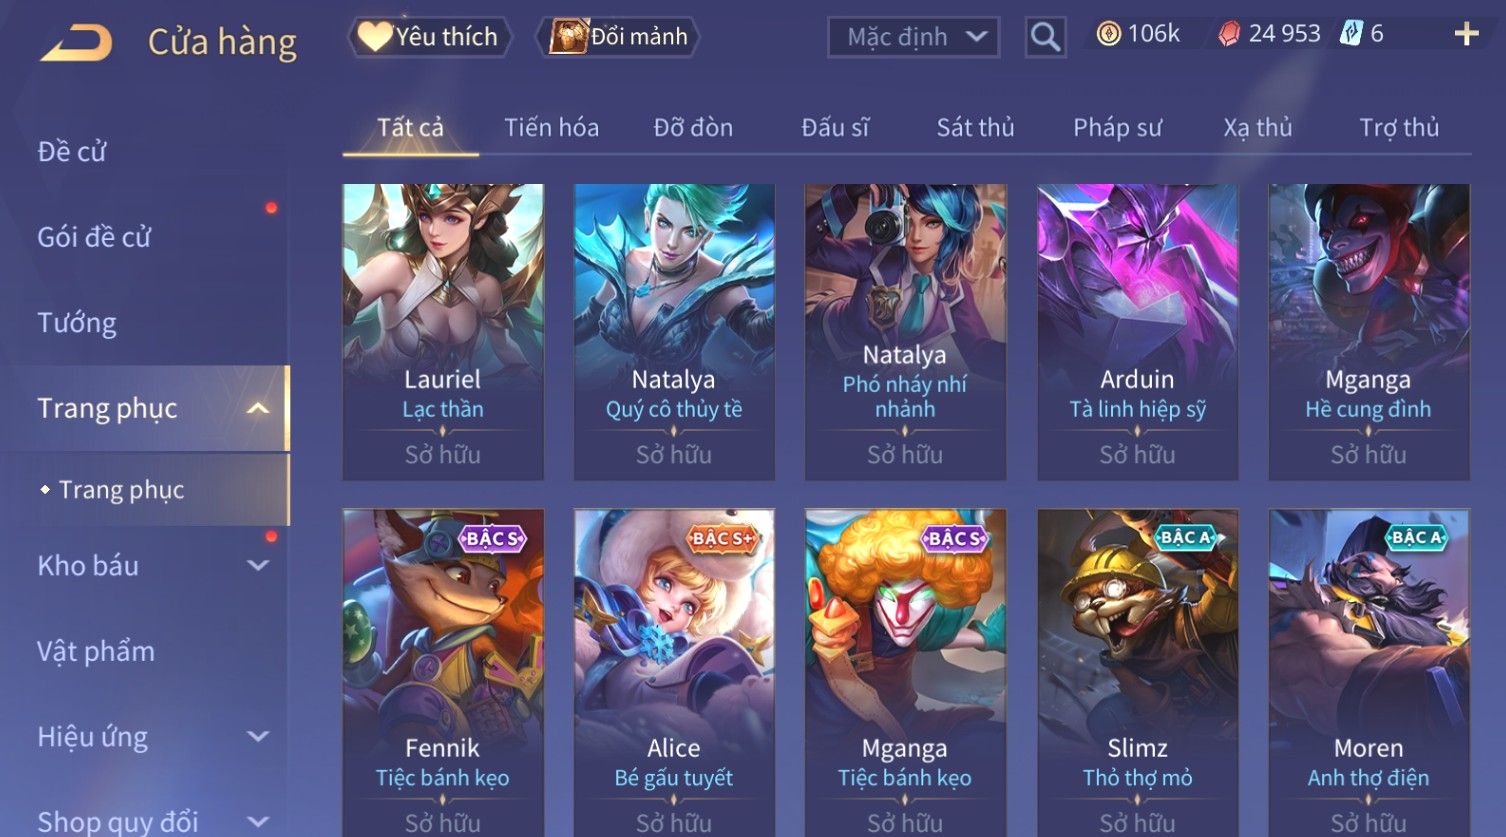Select the Pháp sư tab
1506x837 pixels.
[1117, 128]
